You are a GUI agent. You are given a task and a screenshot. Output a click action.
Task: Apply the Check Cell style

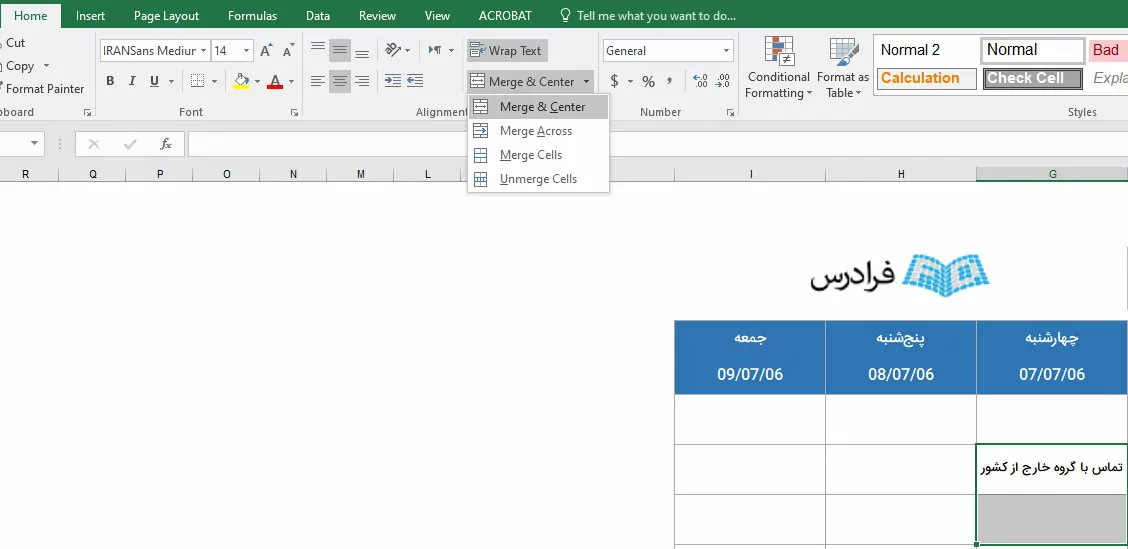point(1033,78)
